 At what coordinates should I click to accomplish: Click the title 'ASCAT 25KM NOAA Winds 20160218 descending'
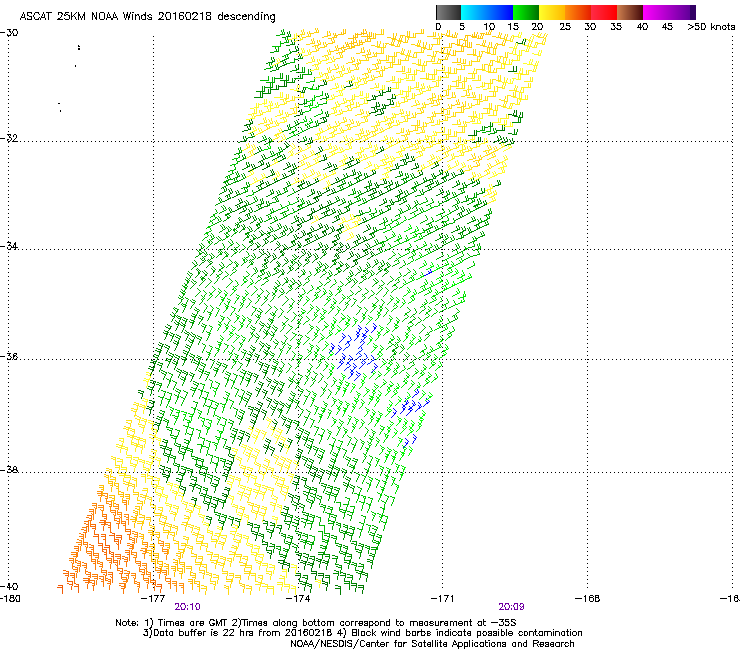tap(147, 17)
